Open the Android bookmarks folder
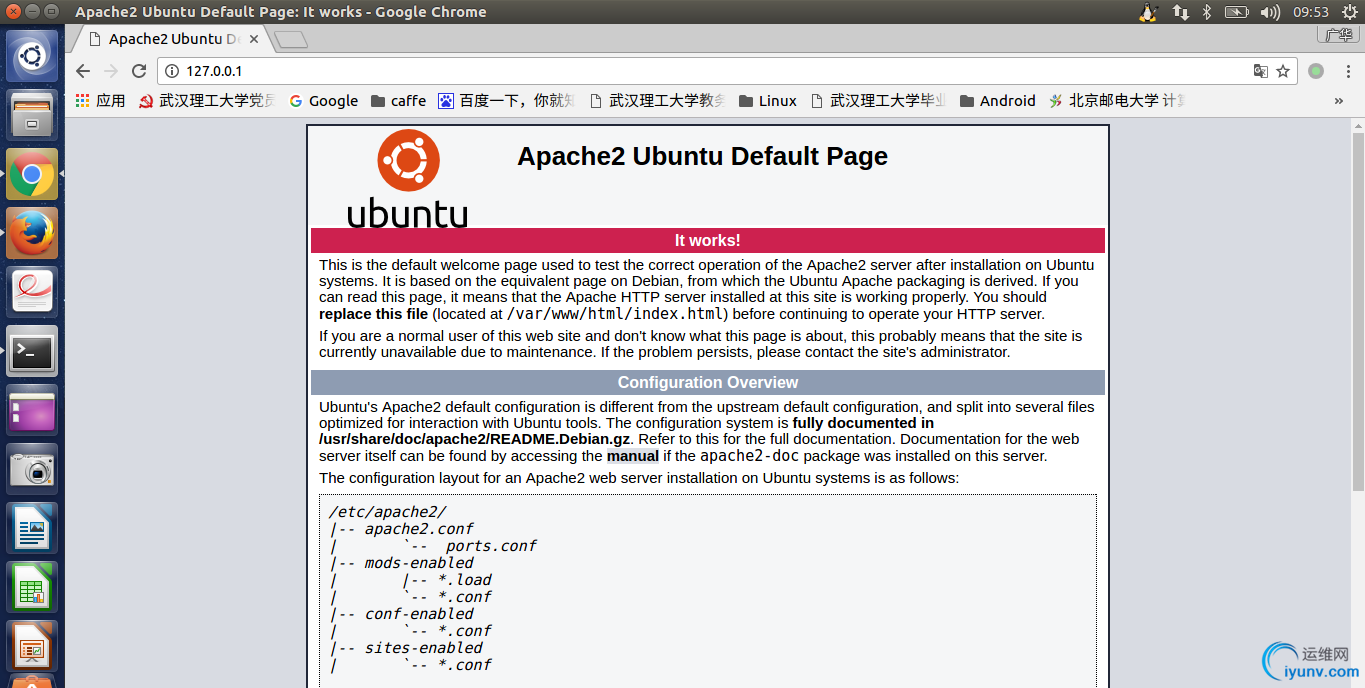The image size is (1365, 688). tap(997, 101)
